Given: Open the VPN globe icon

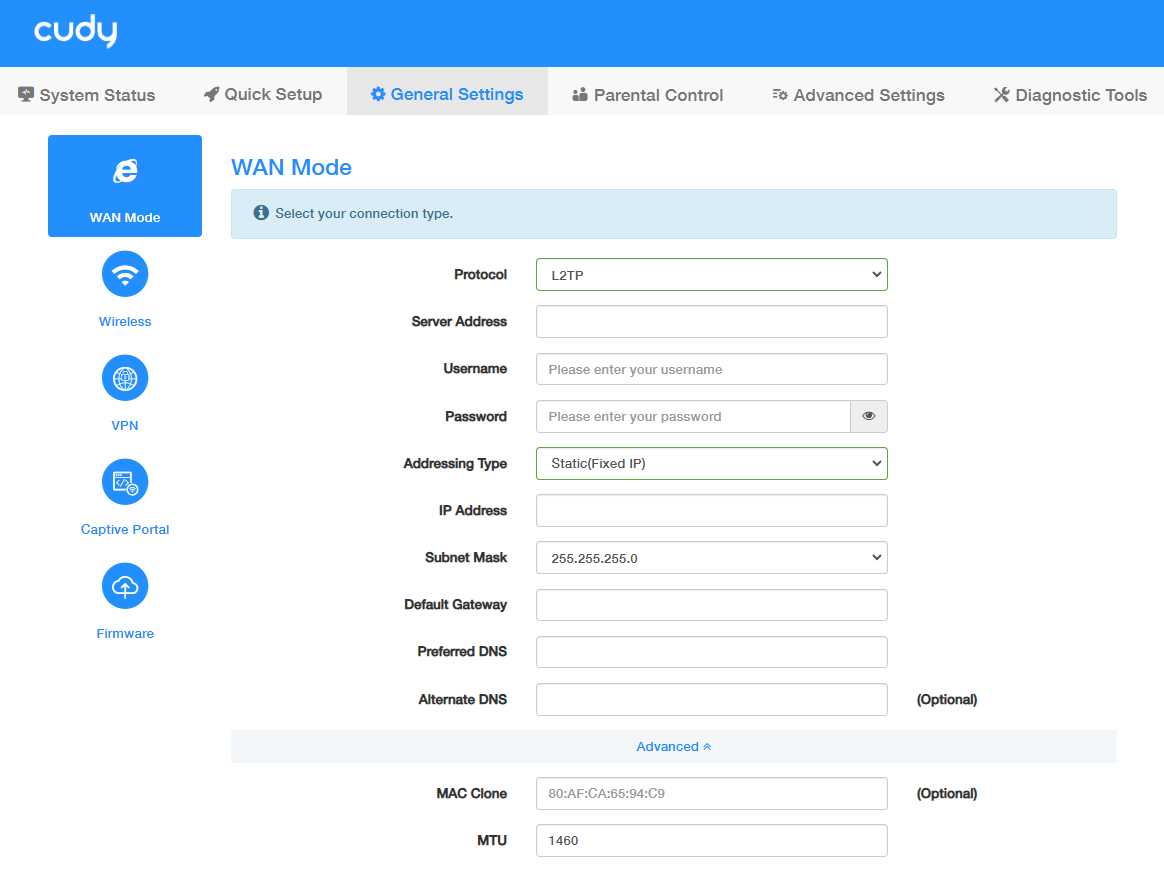Looking at the screenshot, I should [125, 378].
